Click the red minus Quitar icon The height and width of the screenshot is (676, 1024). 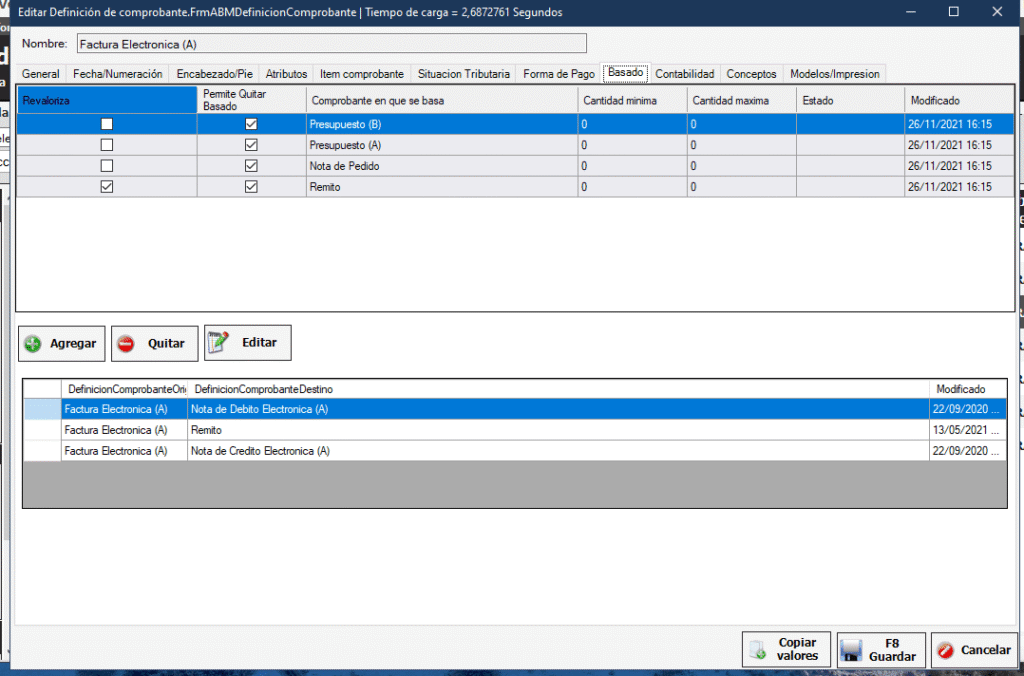(x=126, y=344)
